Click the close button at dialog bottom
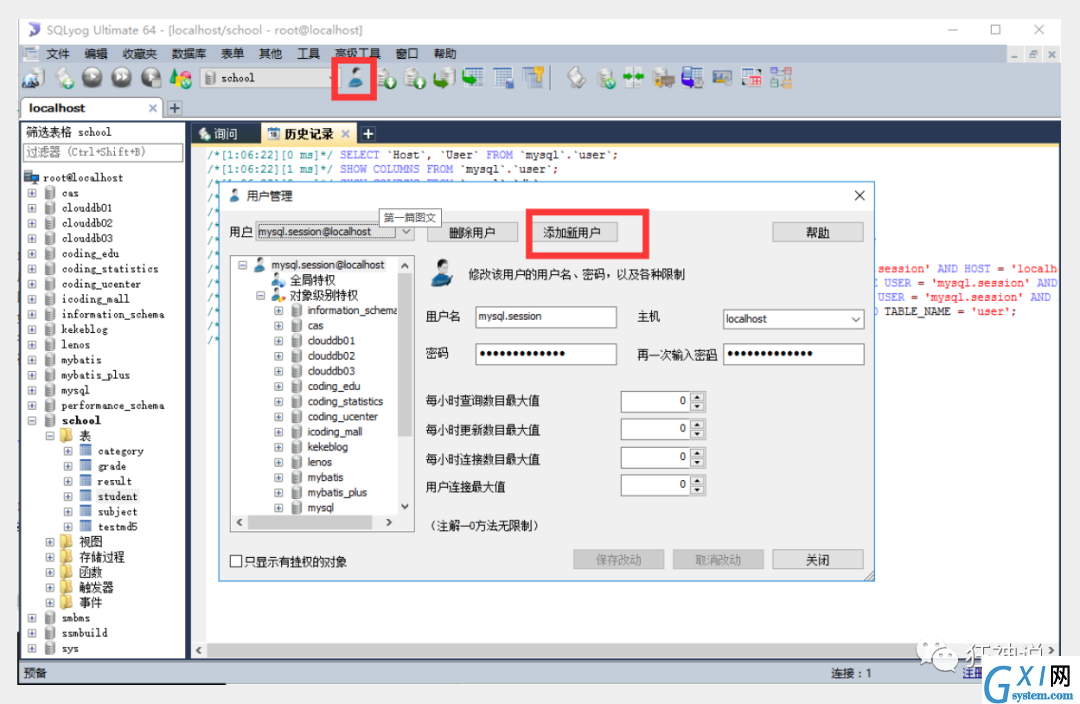1080x704 pixels. click(818, 559)
